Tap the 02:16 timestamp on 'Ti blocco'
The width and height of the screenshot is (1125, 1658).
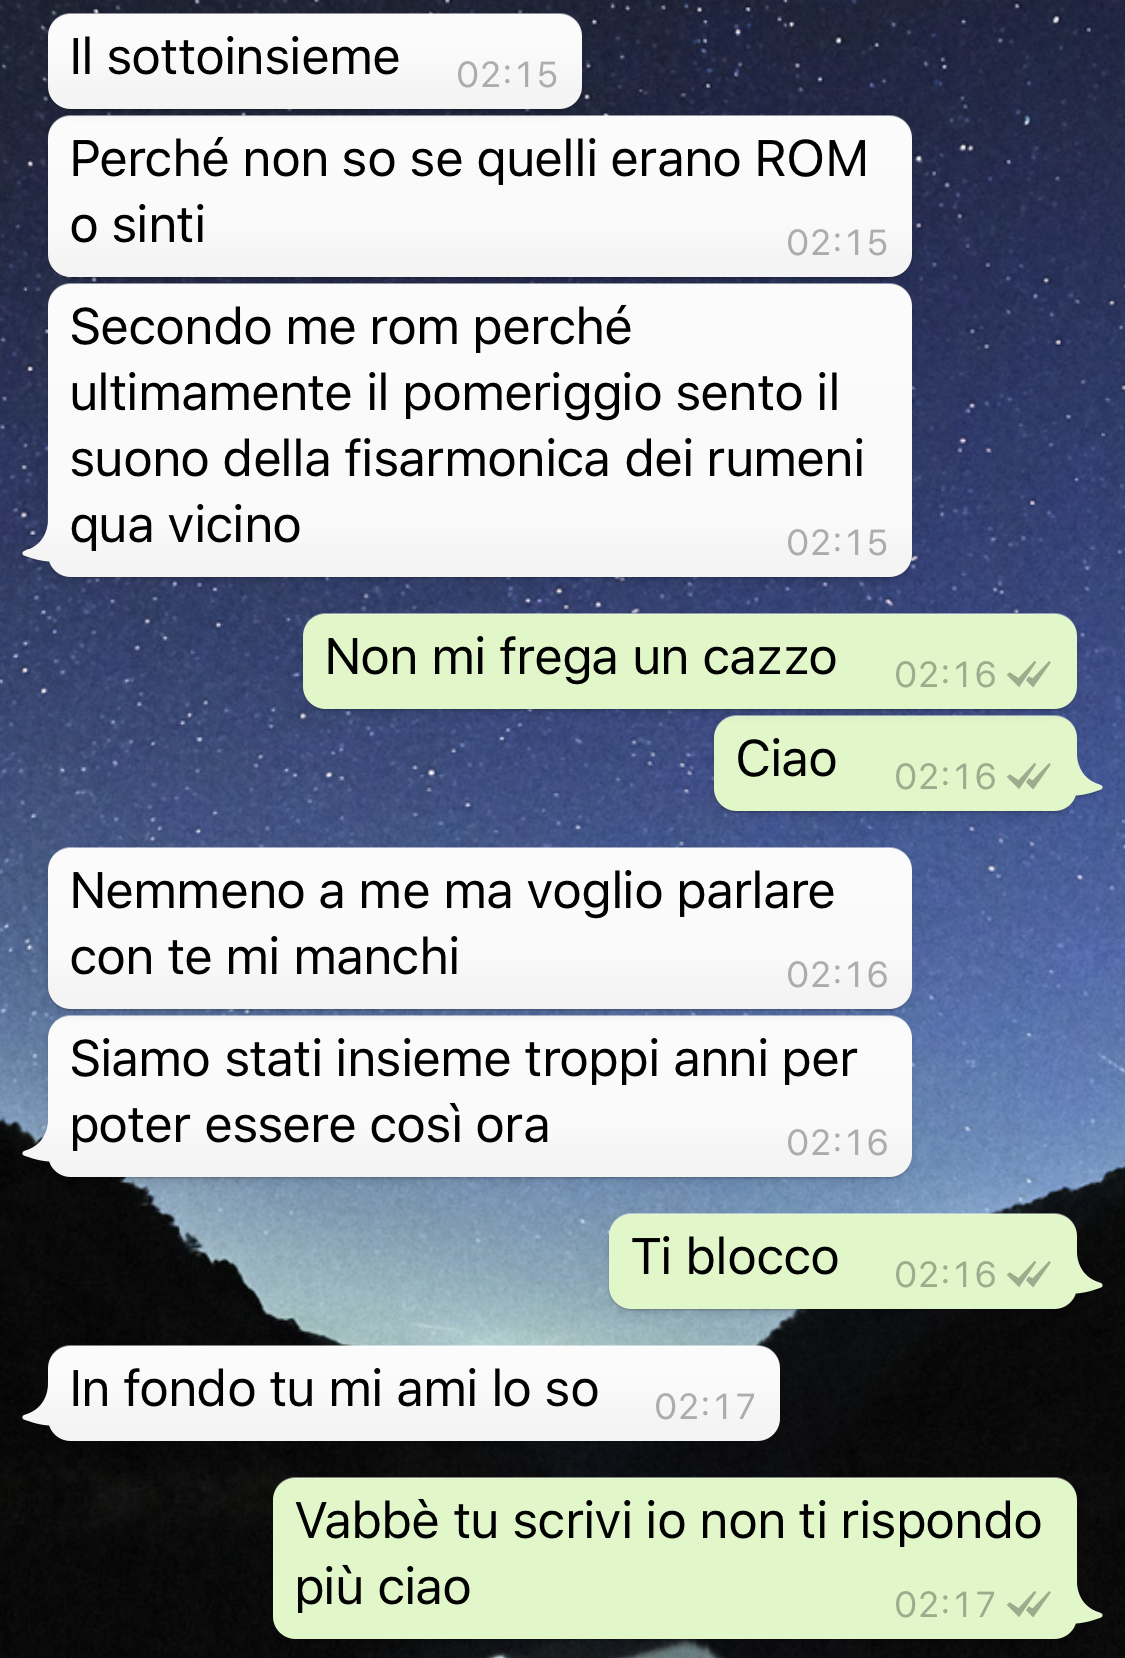pos(945,1275)
